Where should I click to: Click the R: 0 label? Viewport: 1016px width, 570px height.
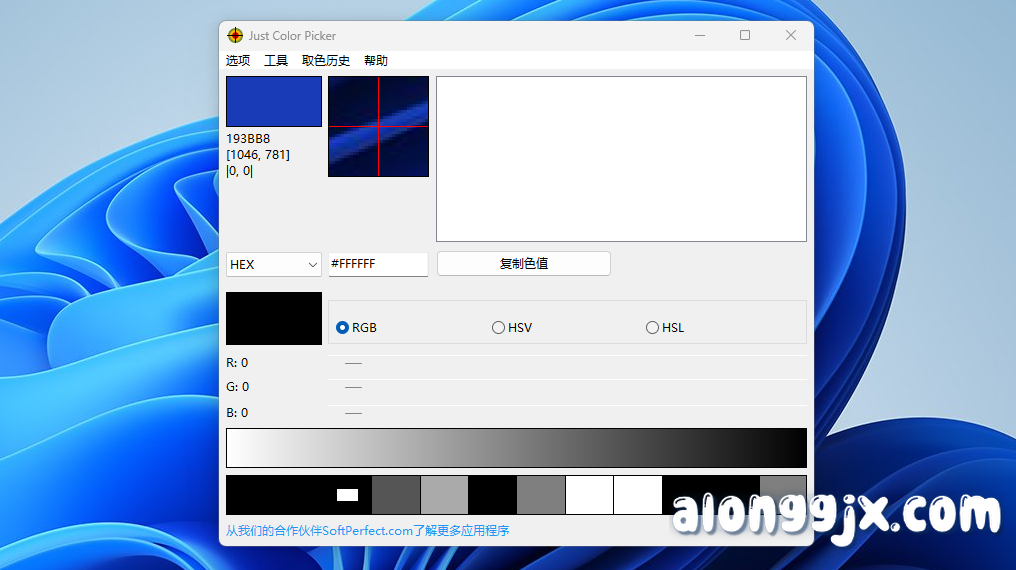(237, 363)
